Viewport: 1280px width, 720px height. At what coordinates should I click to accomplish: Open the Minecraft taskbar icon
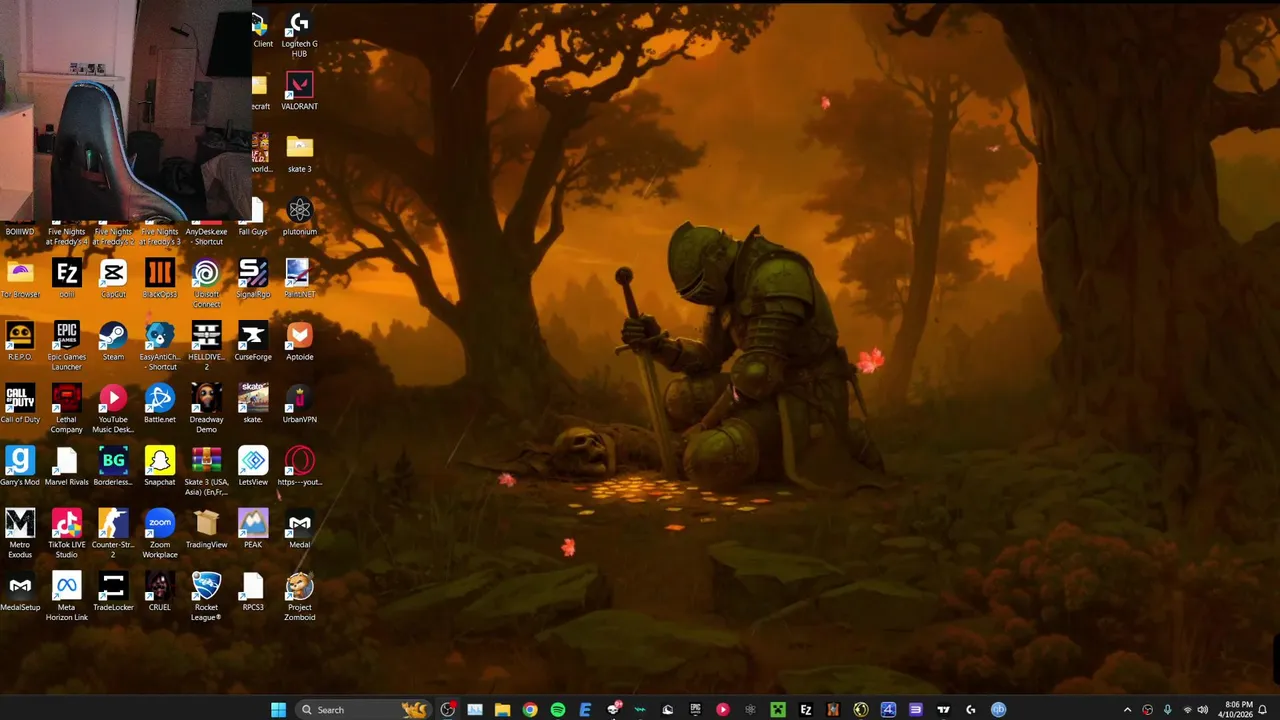(x=778, y=710)
